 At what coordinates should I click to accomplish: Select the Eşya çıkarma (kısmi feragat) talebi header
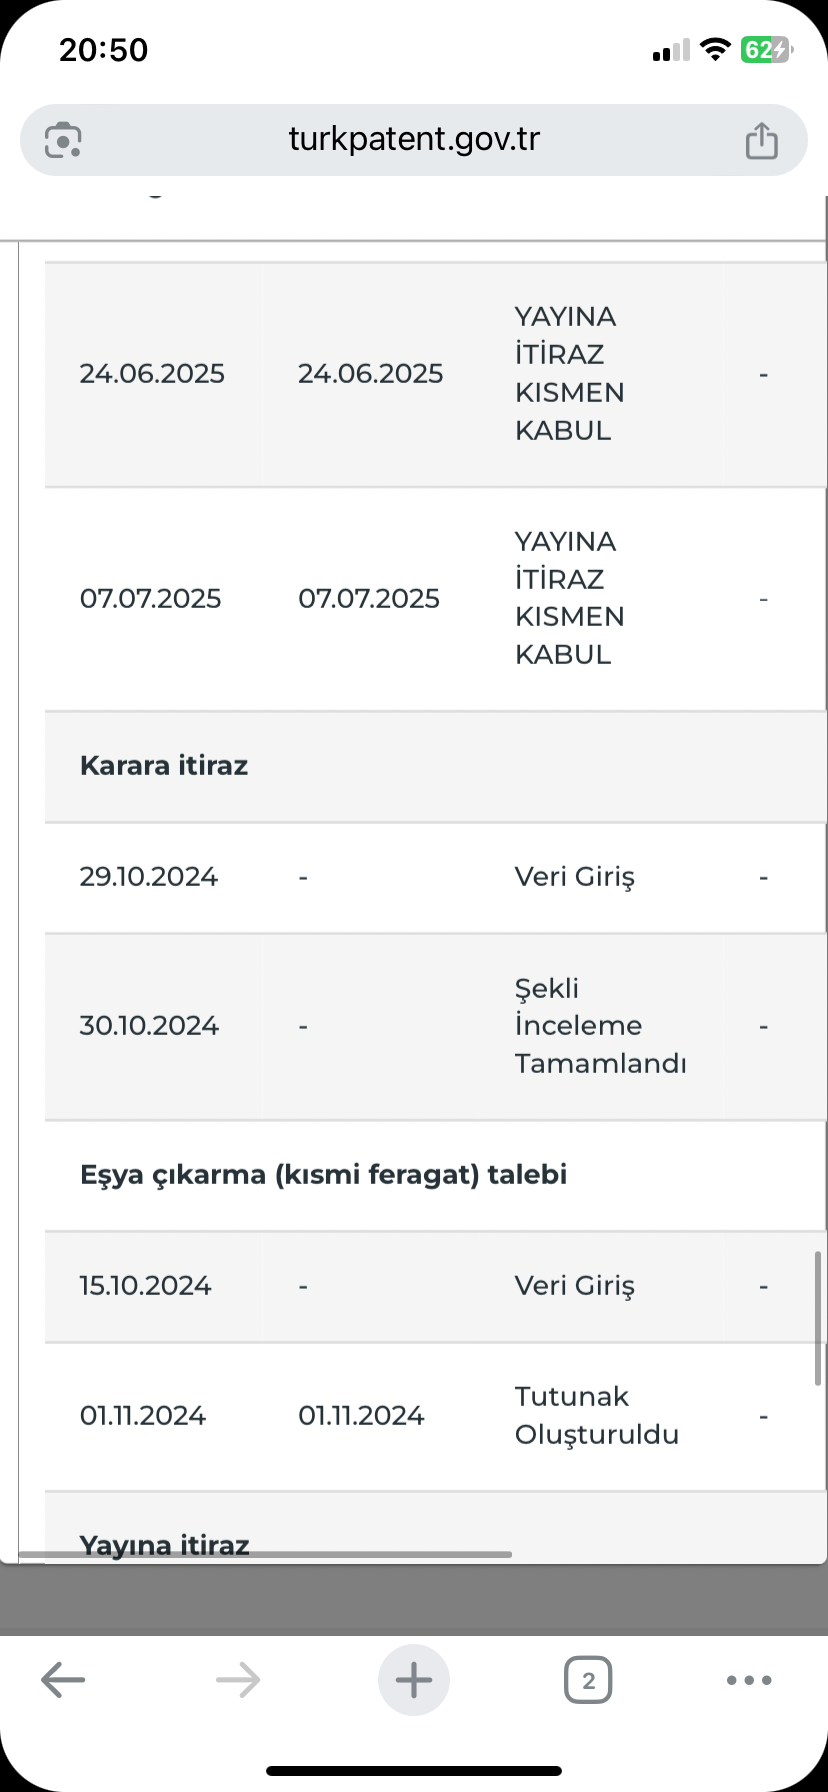[323, 1175]
